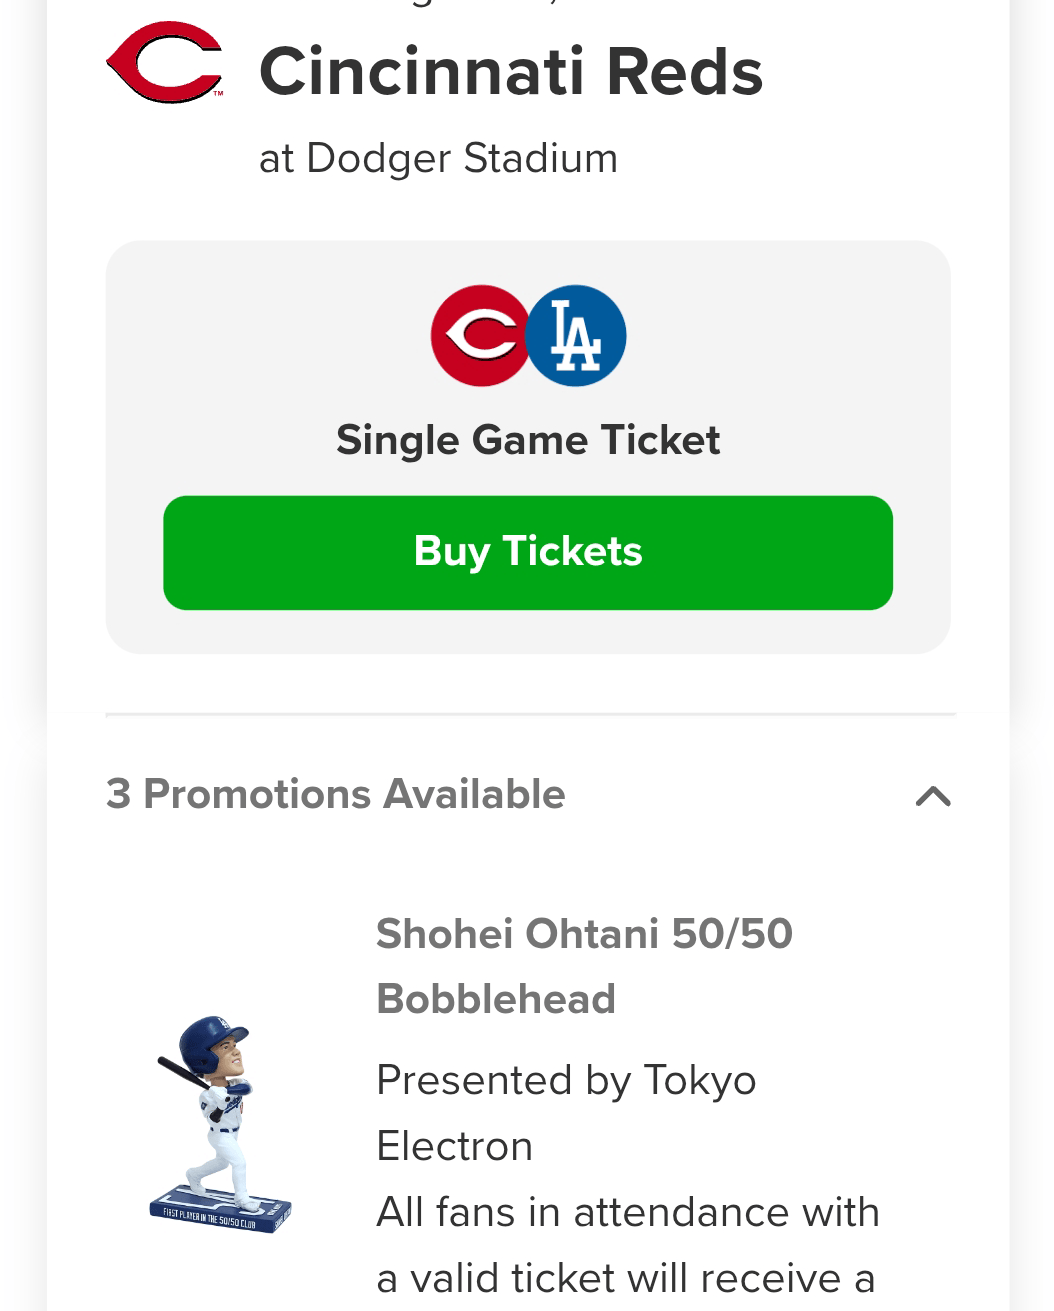Click the "All fans in attendance" description line
Screen dimensions: 1054x1311
click(x=627, y=1212)
